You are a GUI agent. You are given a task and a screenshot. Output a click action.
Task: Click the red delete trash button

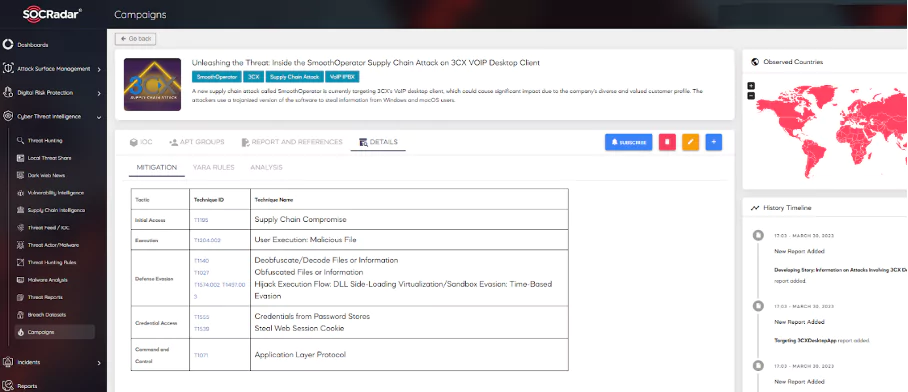point(667,142)
